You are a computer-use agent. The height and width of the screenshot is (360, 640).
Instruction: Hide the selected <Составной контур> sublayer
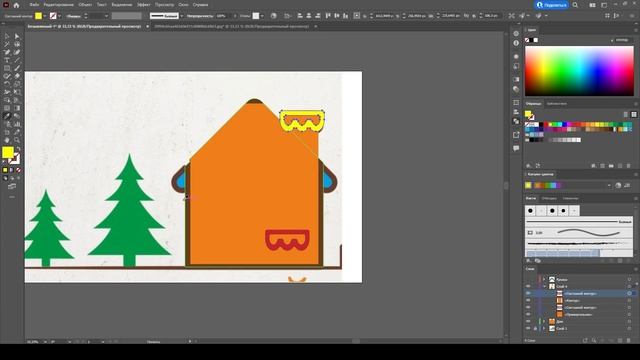[x=528, y=293]
